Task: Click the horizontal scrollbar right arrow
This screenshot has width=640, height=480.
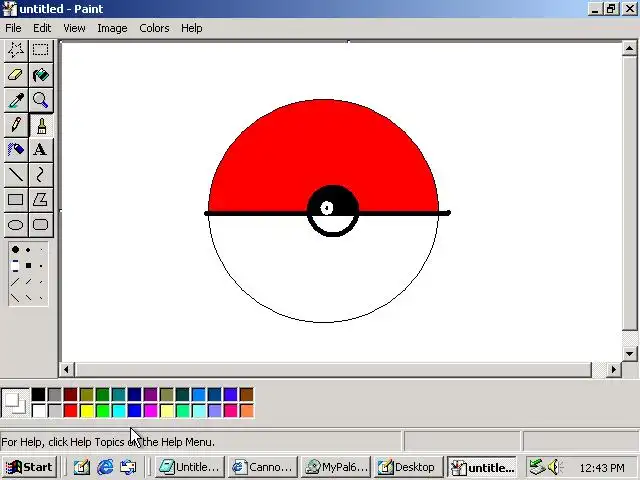Action: pos(613,370)
